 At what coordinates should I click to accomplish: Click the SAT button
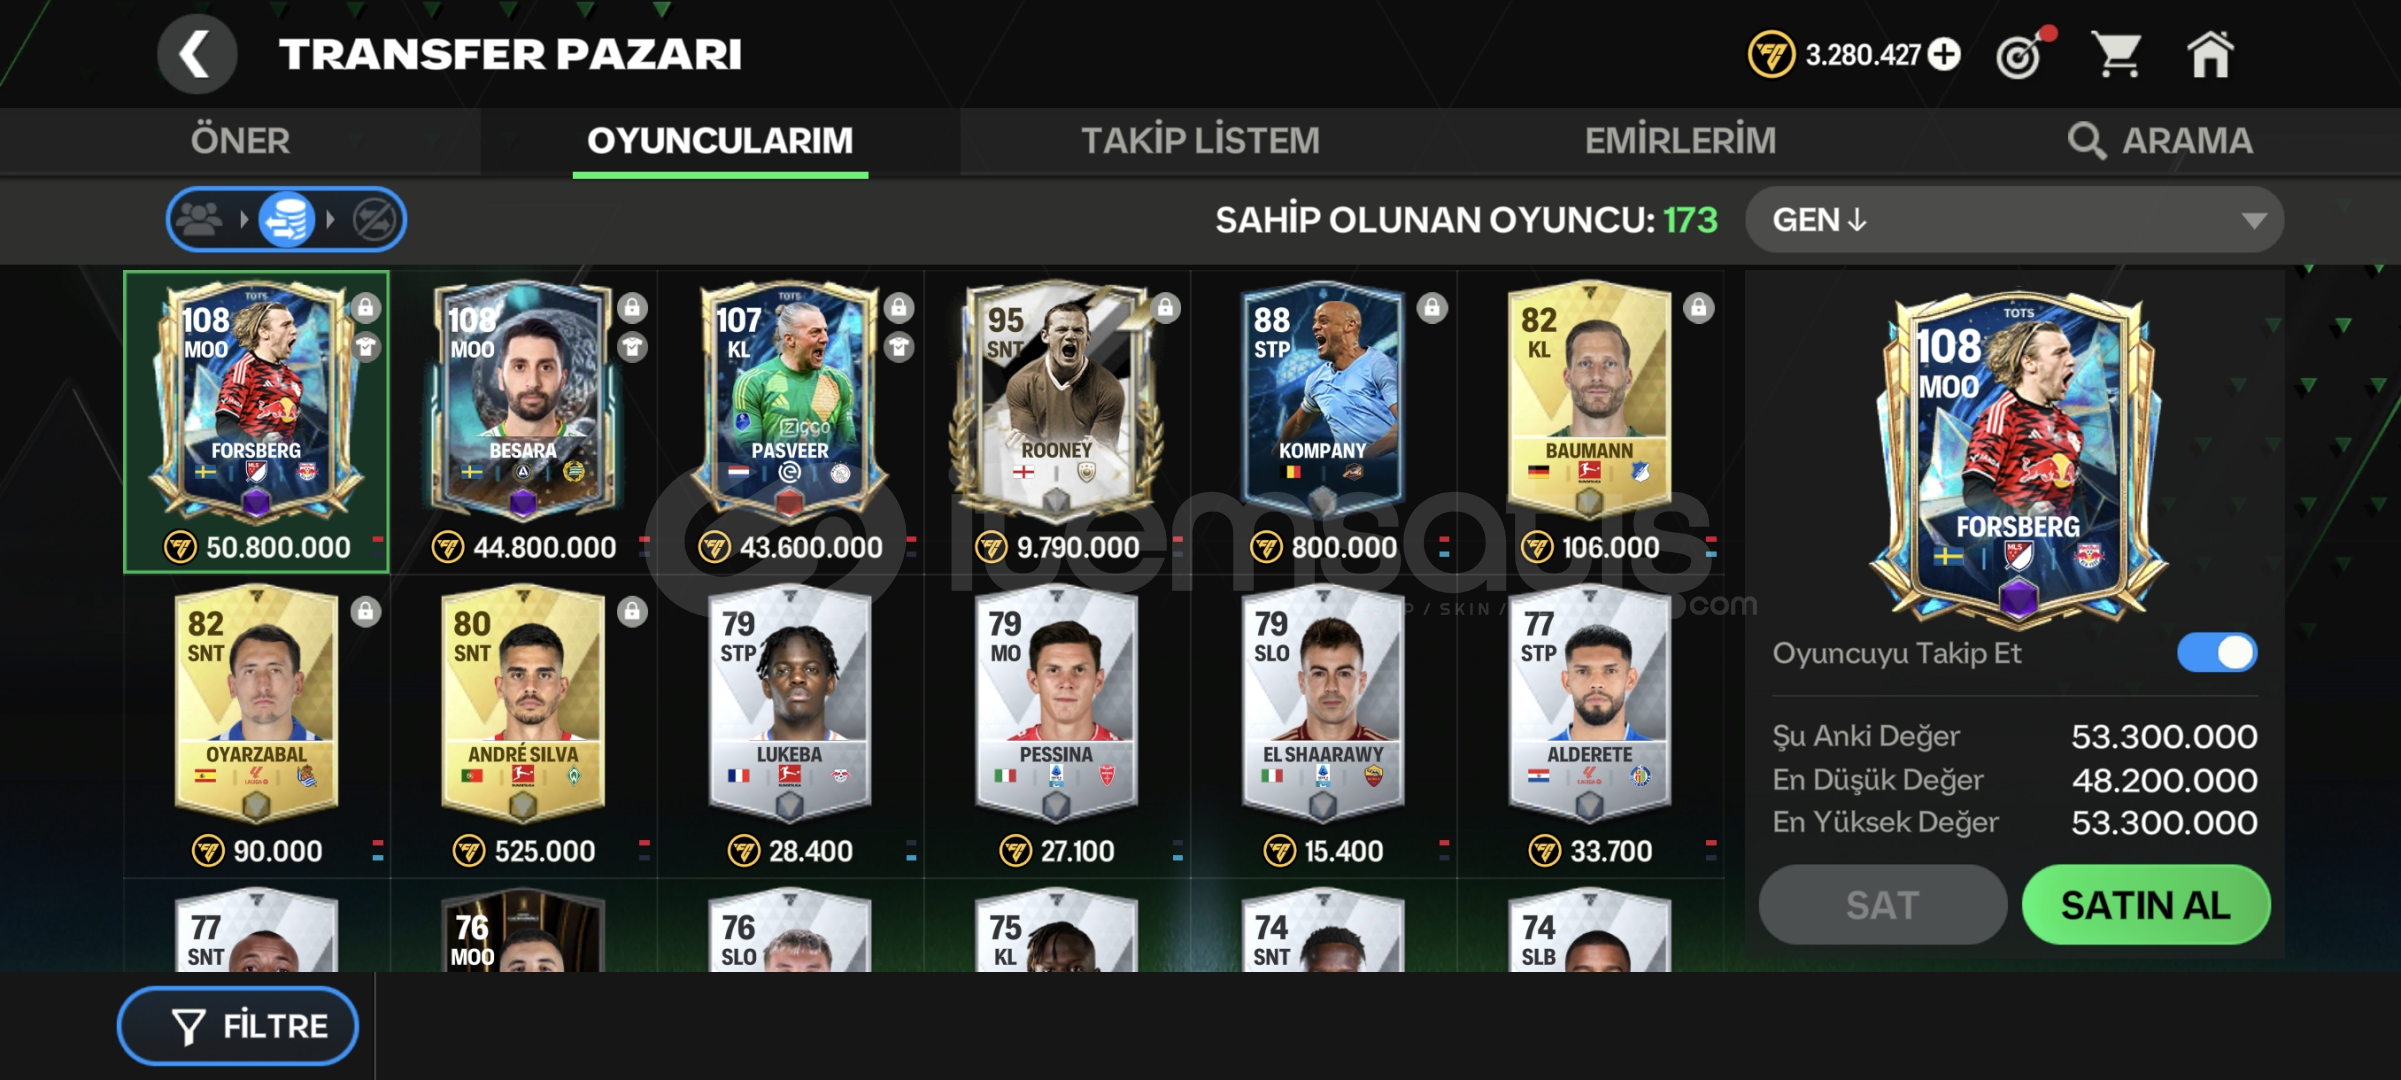coord(1882,905)
